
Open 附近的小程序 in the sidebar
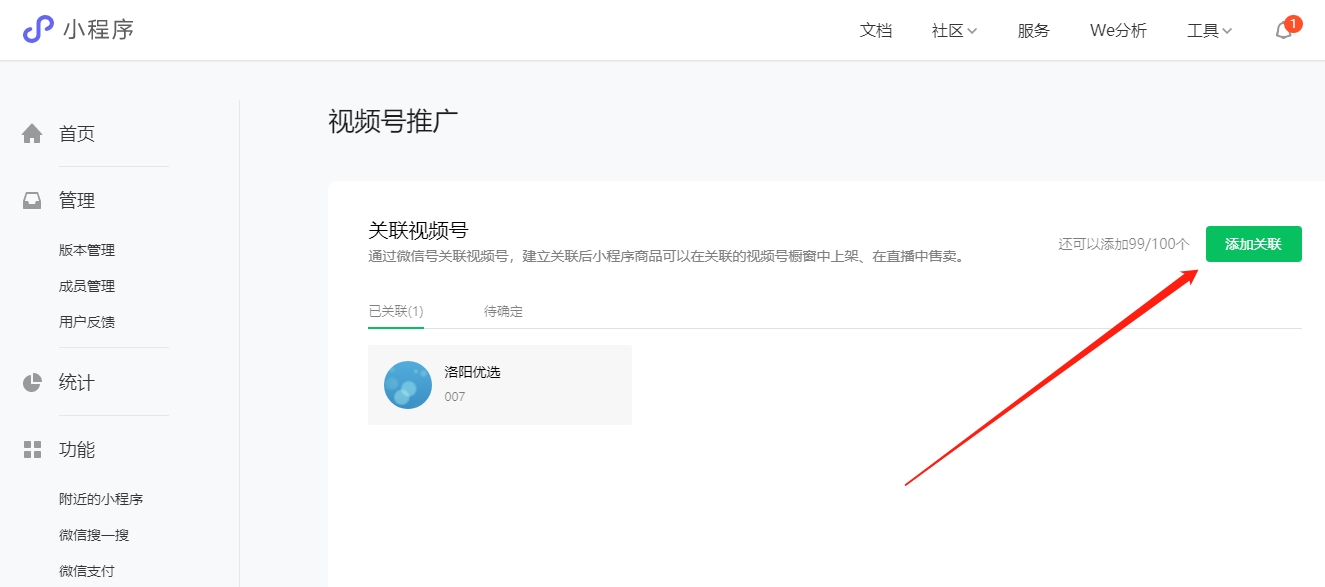101,499
